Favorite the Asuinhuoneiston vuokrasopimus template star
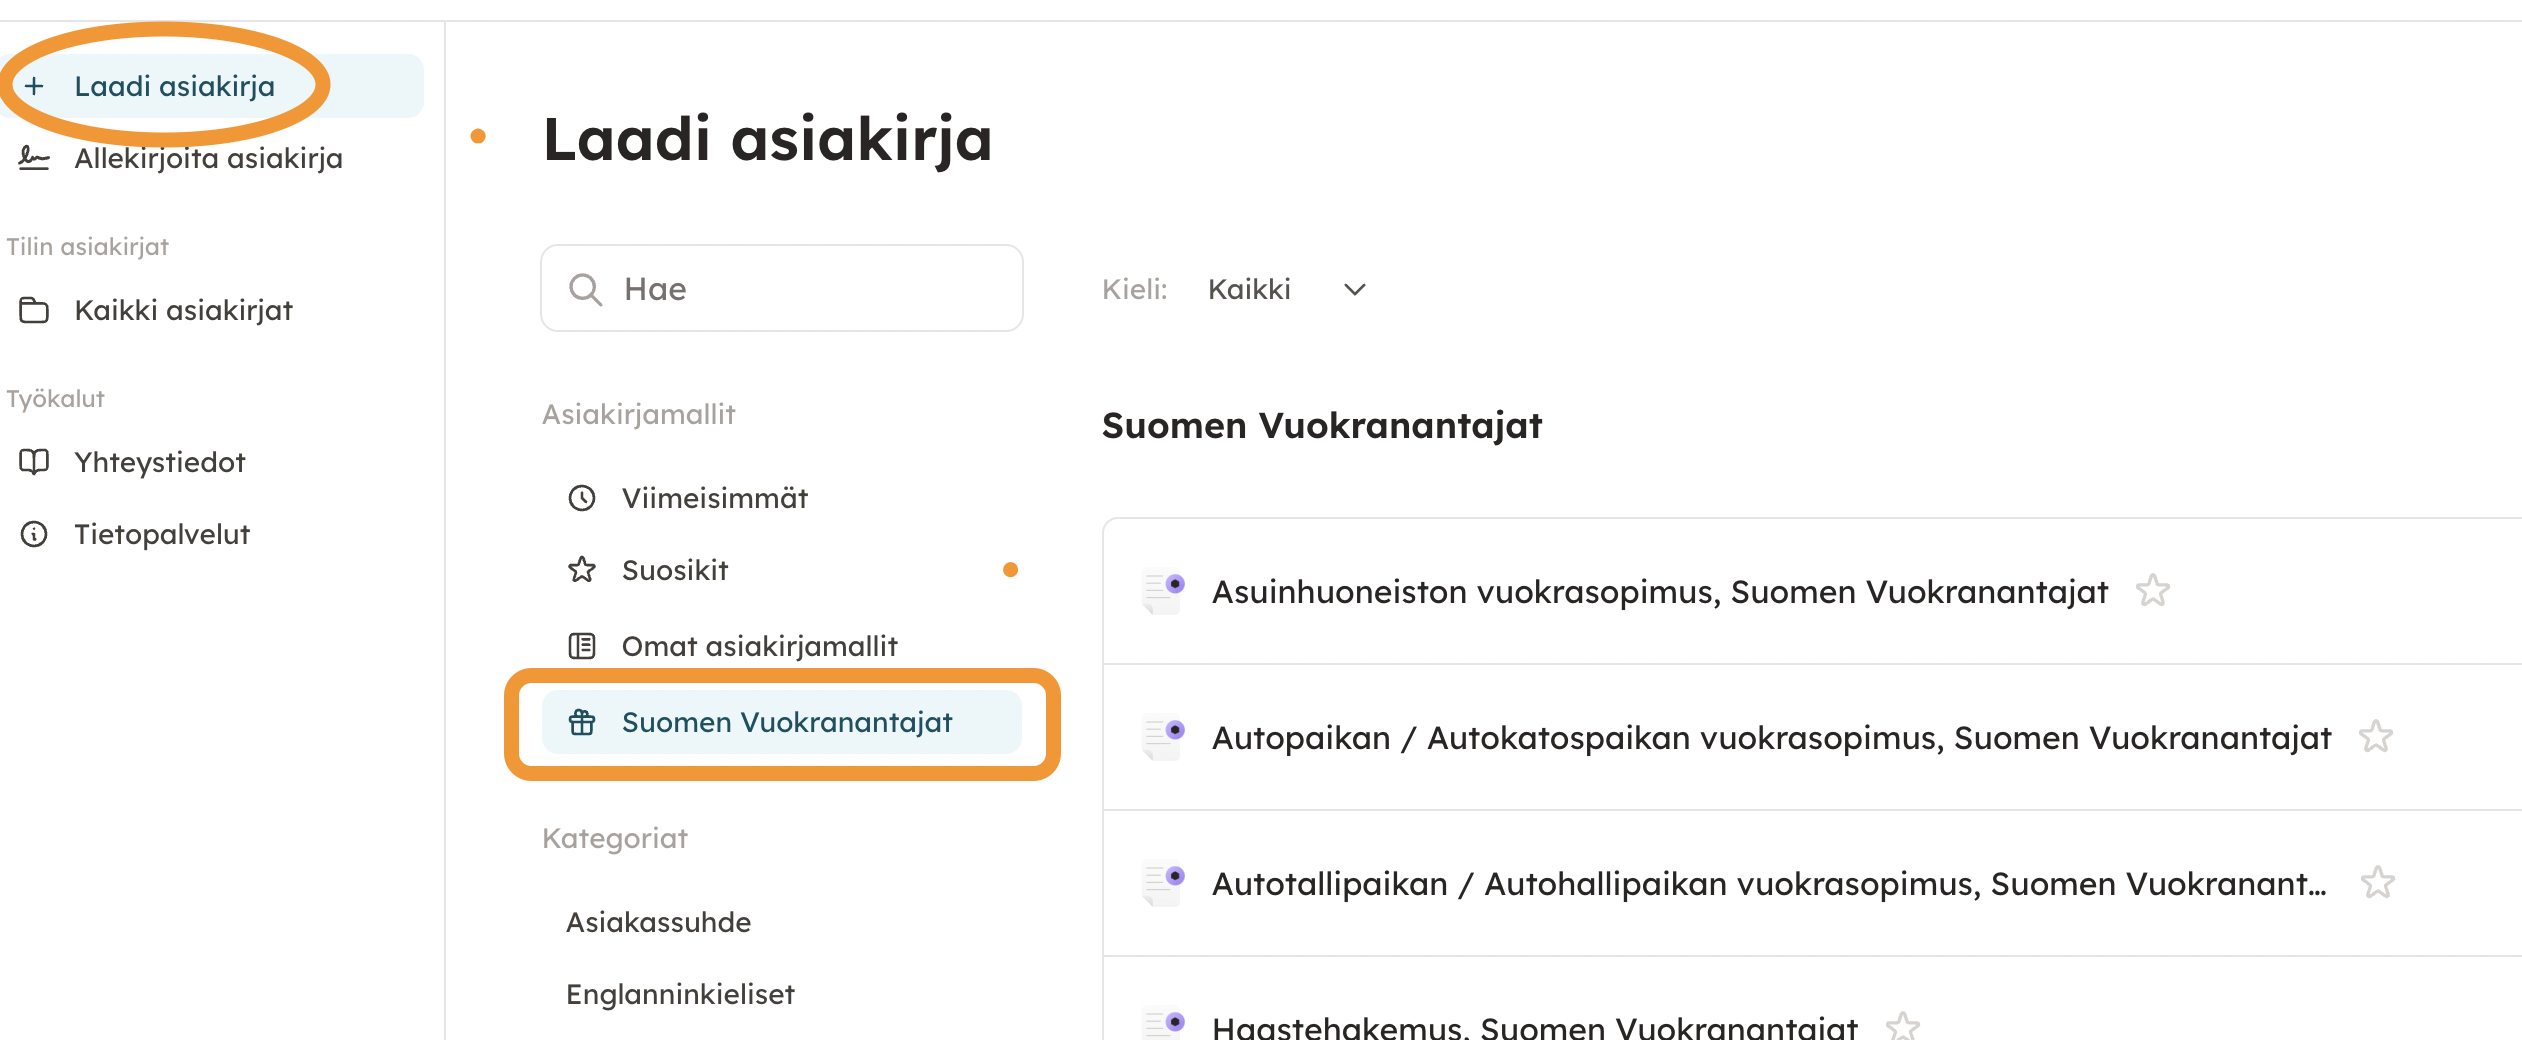Screen dimensions: 2522x1040 click(x=2152, y=591)
